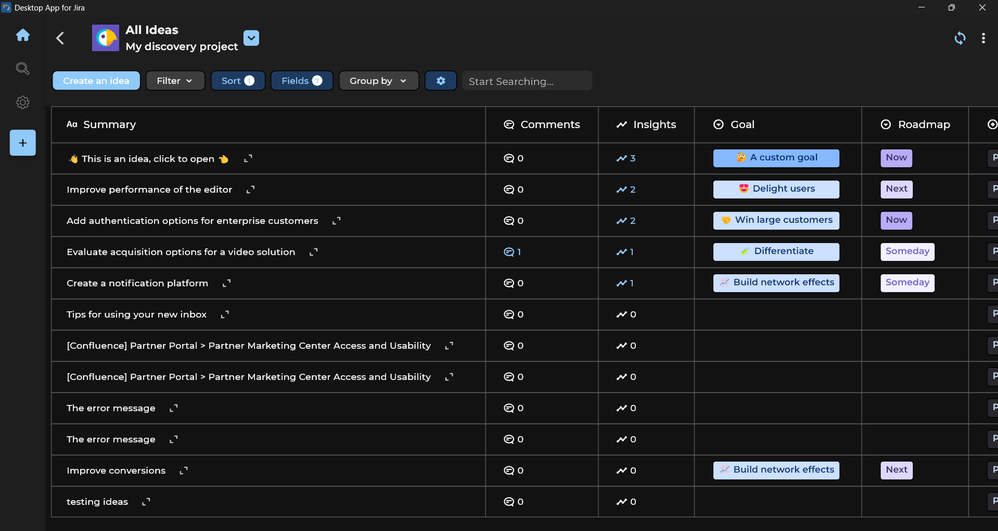Click 'Build network effects' tag in conversions row

[x=777, y=470]
